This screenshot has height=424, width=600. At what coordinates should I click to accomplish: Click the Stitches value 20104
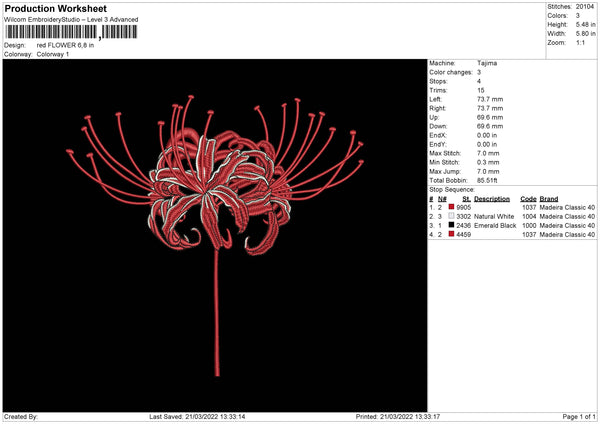coord(585,7)
